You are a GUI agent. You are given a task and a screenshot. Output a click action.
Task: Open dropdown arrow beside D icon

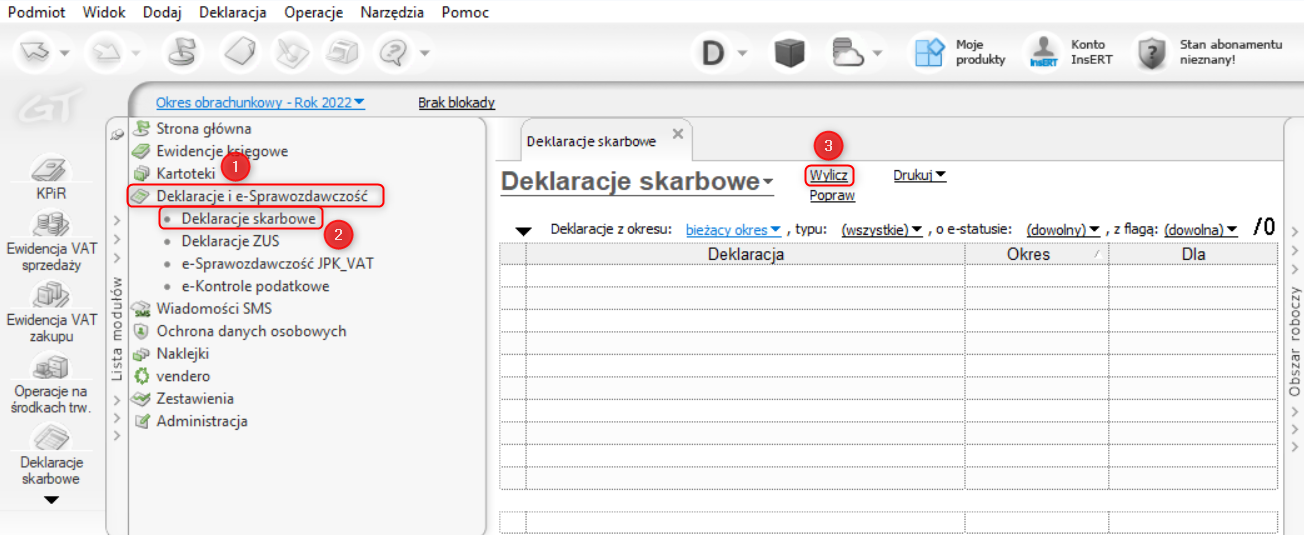click(743, 53)
